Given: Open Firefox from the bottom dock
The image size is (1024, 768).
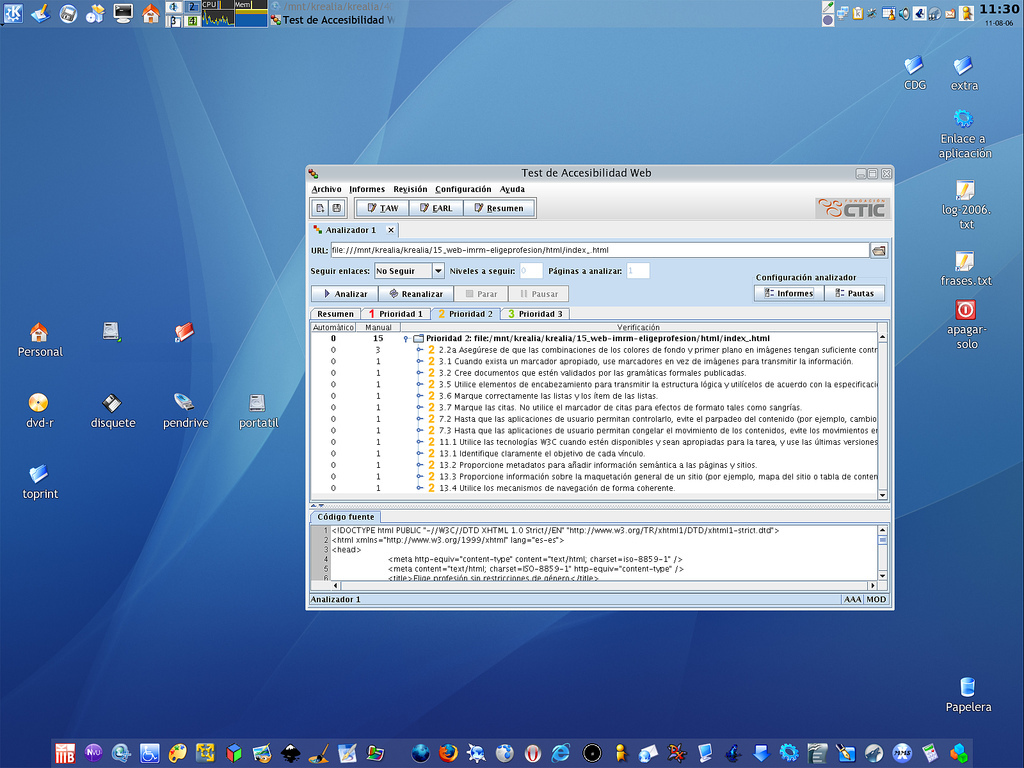Looking at the screenshot, I should point(448,753).
